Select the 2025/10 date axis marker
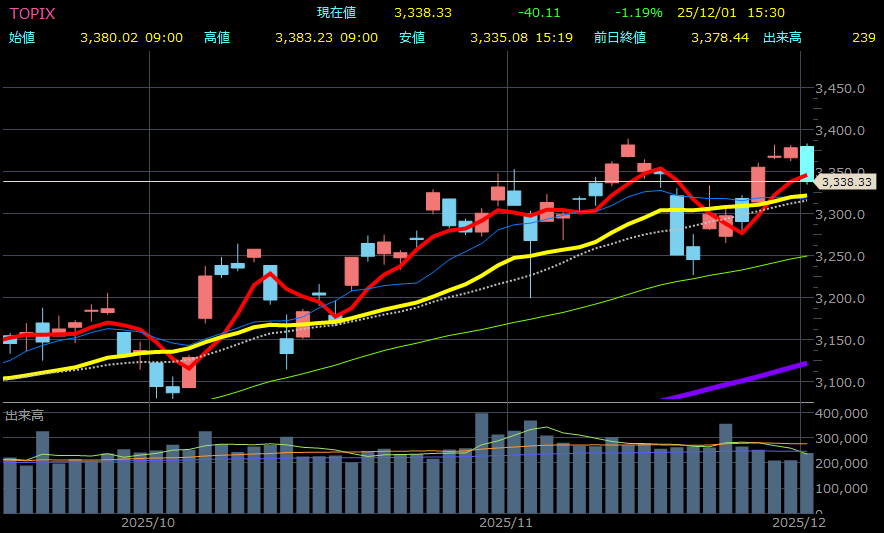Screen dimensions: 884x533 coord(148,522)
